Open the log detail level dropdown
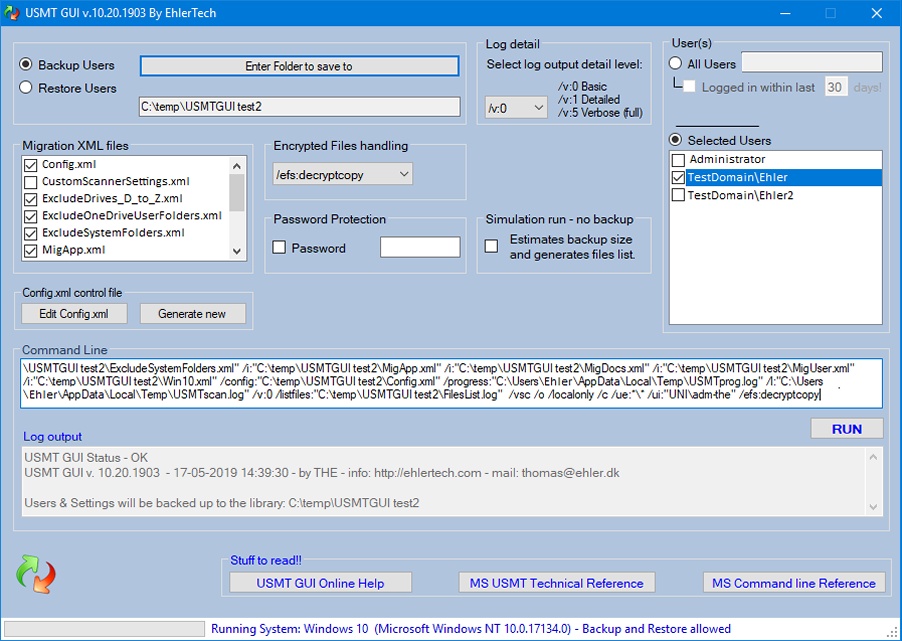 point(516,108)
